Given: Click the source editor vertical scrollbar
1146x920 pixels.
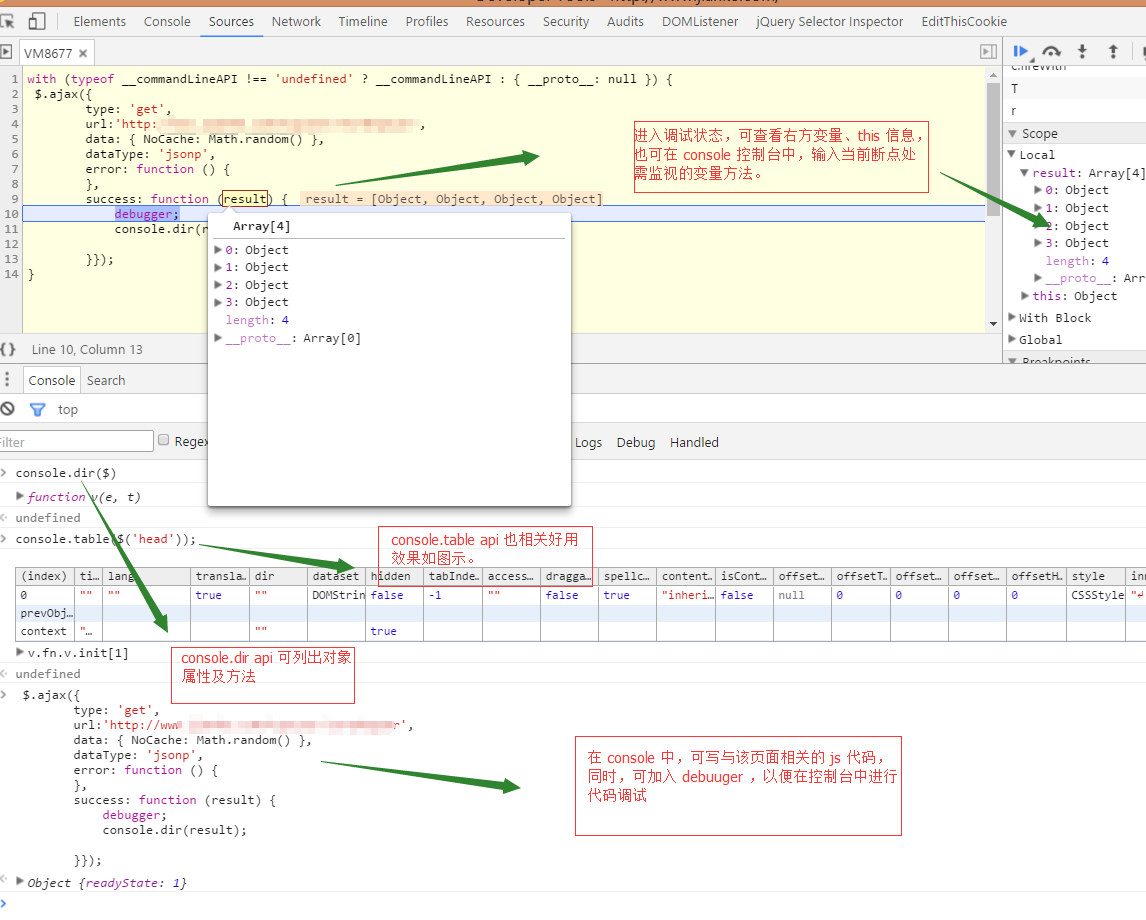Looking at the screenshot, I should [x=993, y=150].
